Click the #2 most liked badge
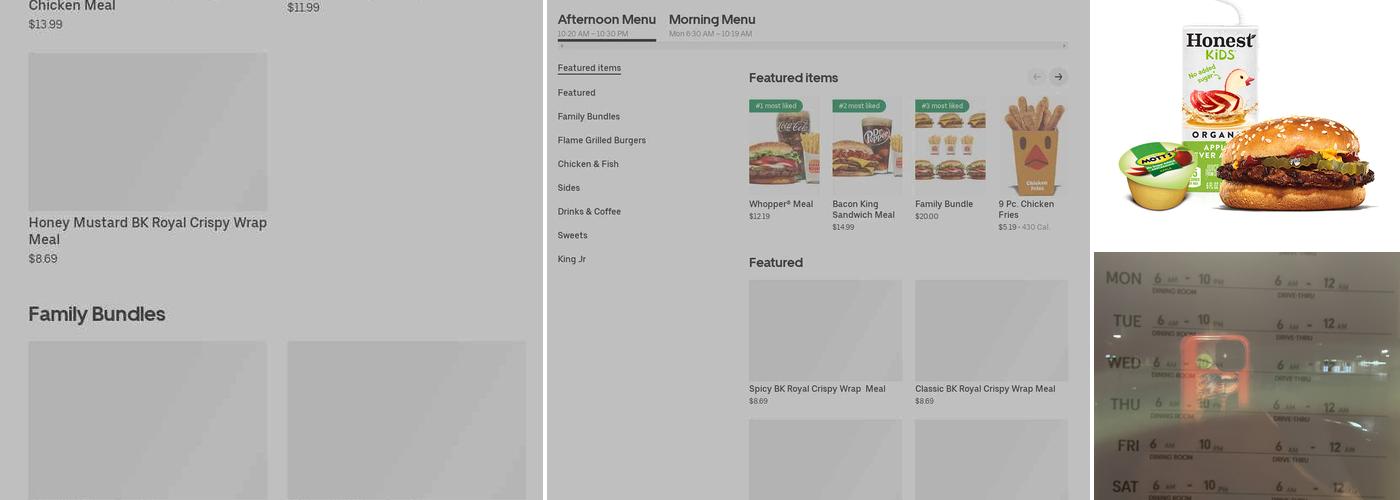 coord(859,106)
